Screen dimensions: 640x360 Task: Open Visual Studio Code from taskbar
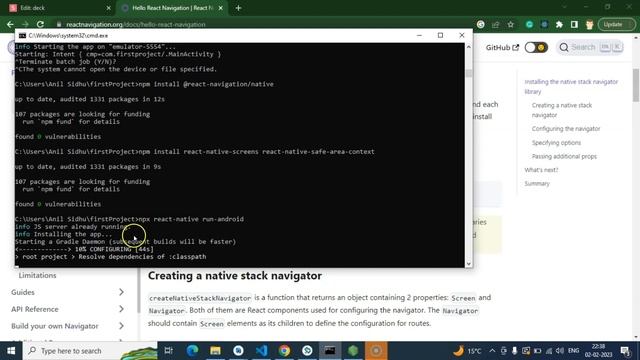tap(261, 351)
